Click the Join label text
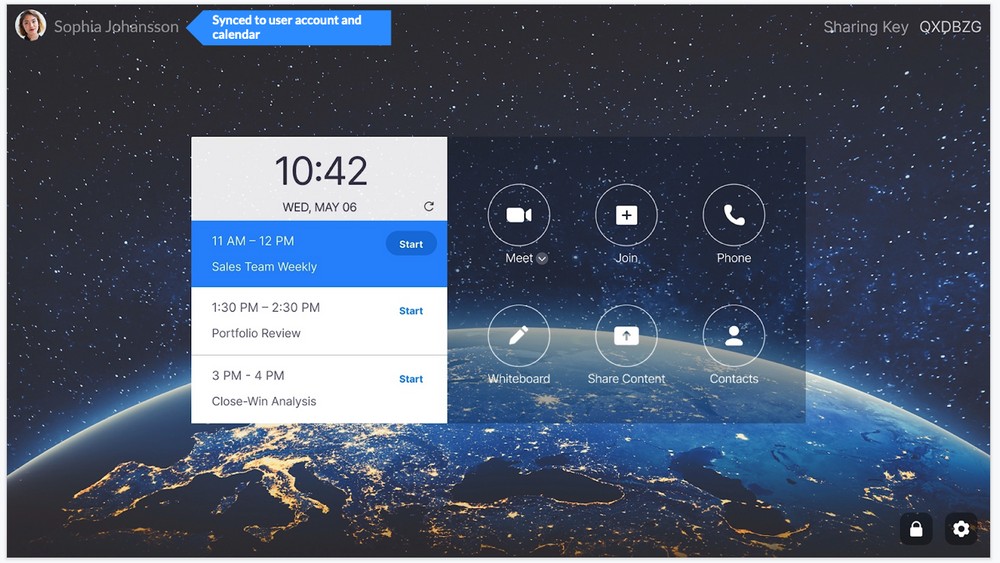Screen dimensions: 1000x563 pyautogui.click(x=626, y=258)
